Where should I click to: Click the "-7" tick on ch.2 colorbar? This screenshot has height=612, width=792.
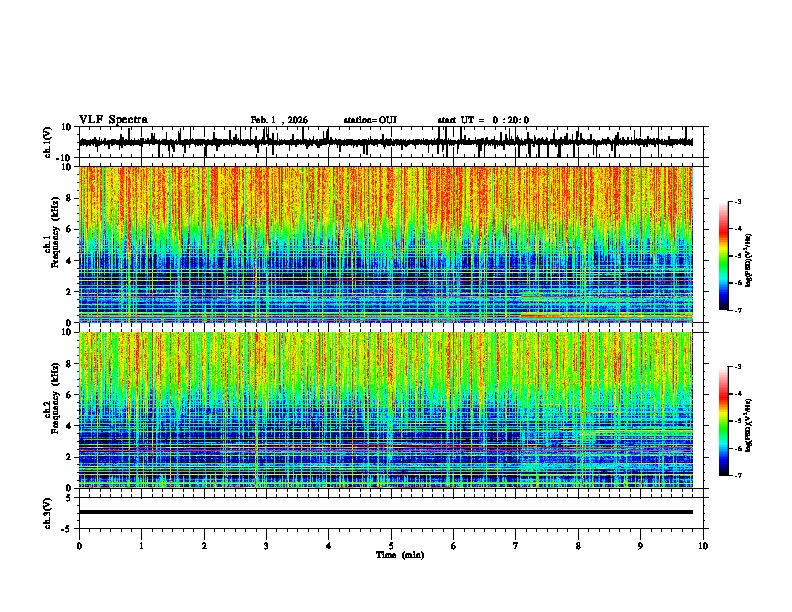(x=737, y=475)
